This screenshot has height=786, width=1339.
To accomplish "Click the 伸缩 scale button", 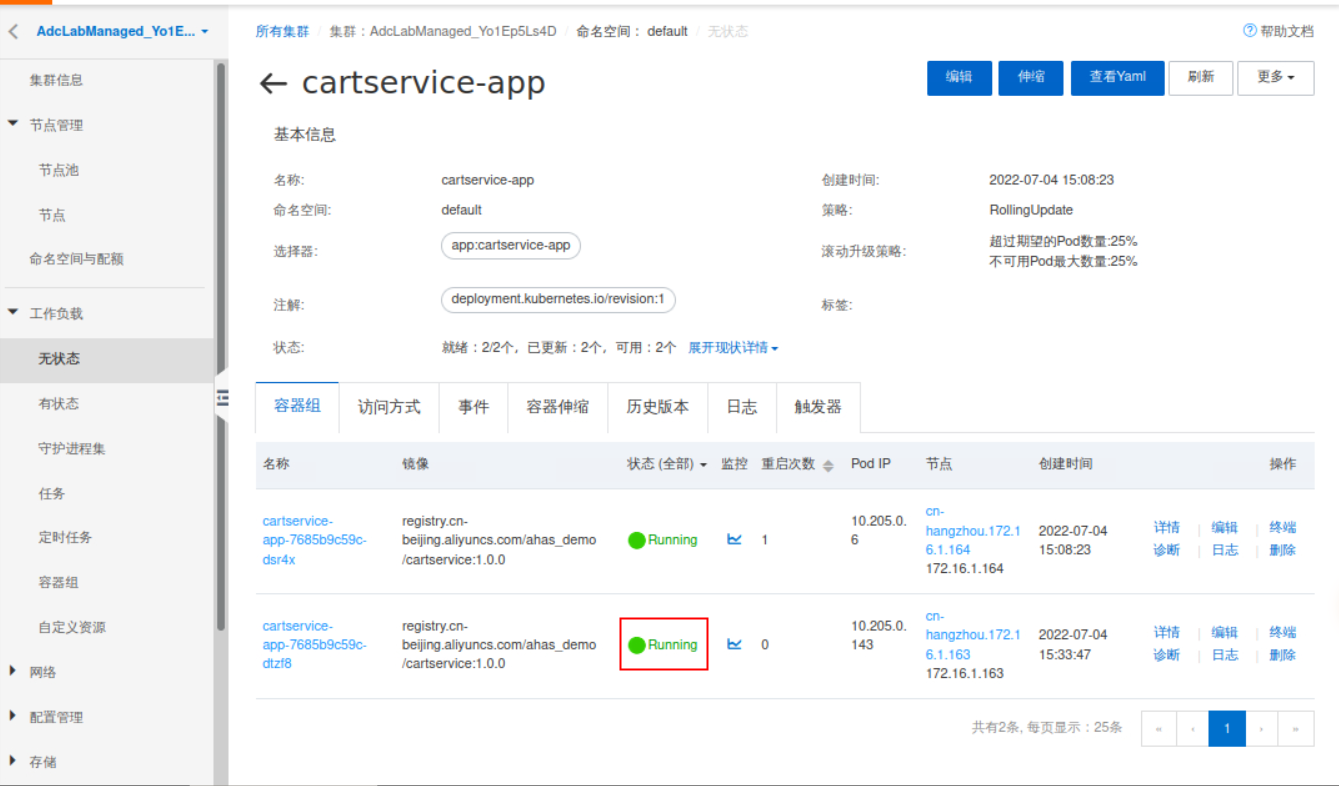I will tap(1031, 77).
